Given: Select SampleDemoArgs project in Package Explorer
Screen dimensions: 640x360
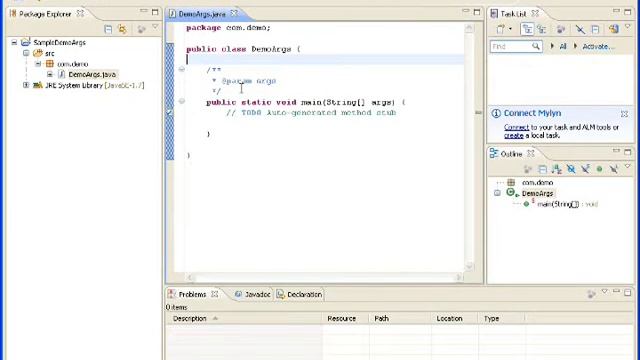Looking at the screenshot, I should tap(59, 42).
